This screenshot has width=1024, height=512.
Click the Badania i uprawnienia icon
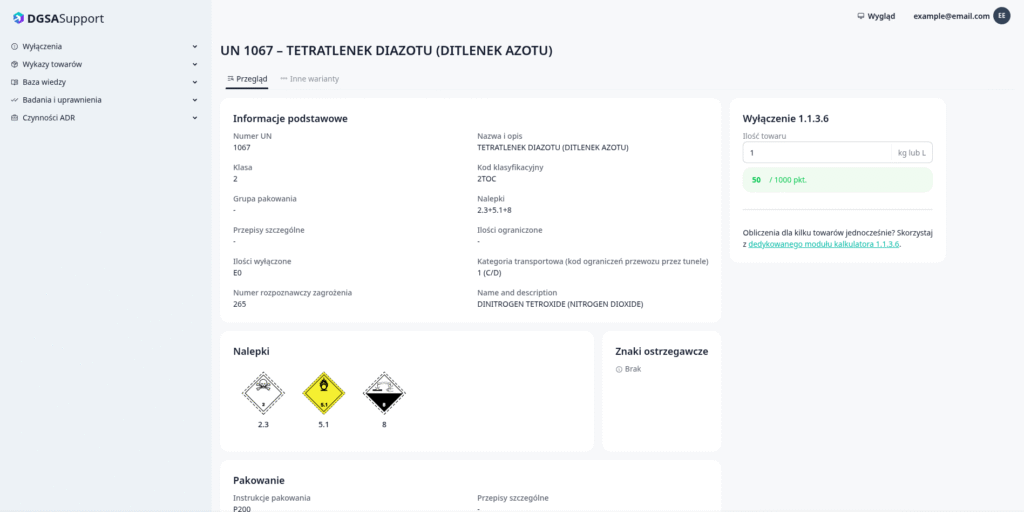click(14, 100)
